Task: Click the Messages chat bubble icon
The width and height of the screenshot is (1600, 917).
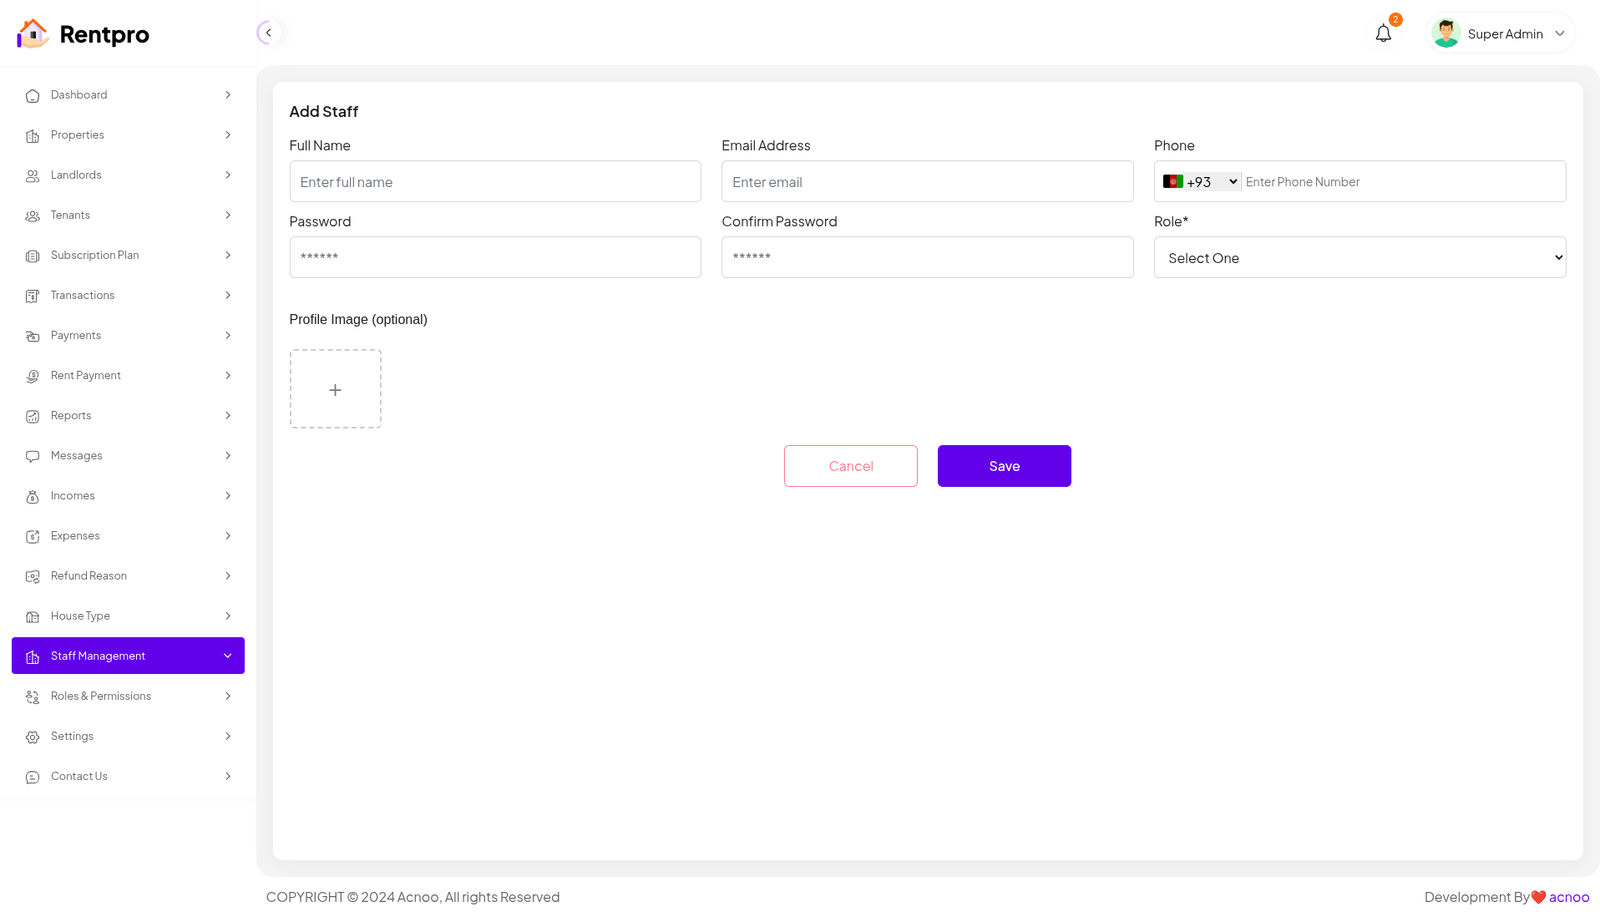Action: [x=32, y=456]
